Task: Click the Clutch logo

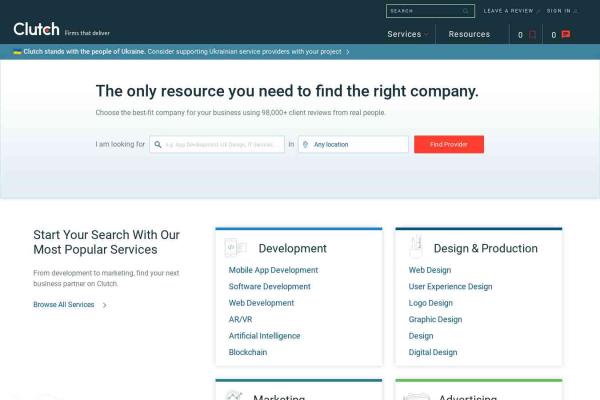Action: point(37,29)
